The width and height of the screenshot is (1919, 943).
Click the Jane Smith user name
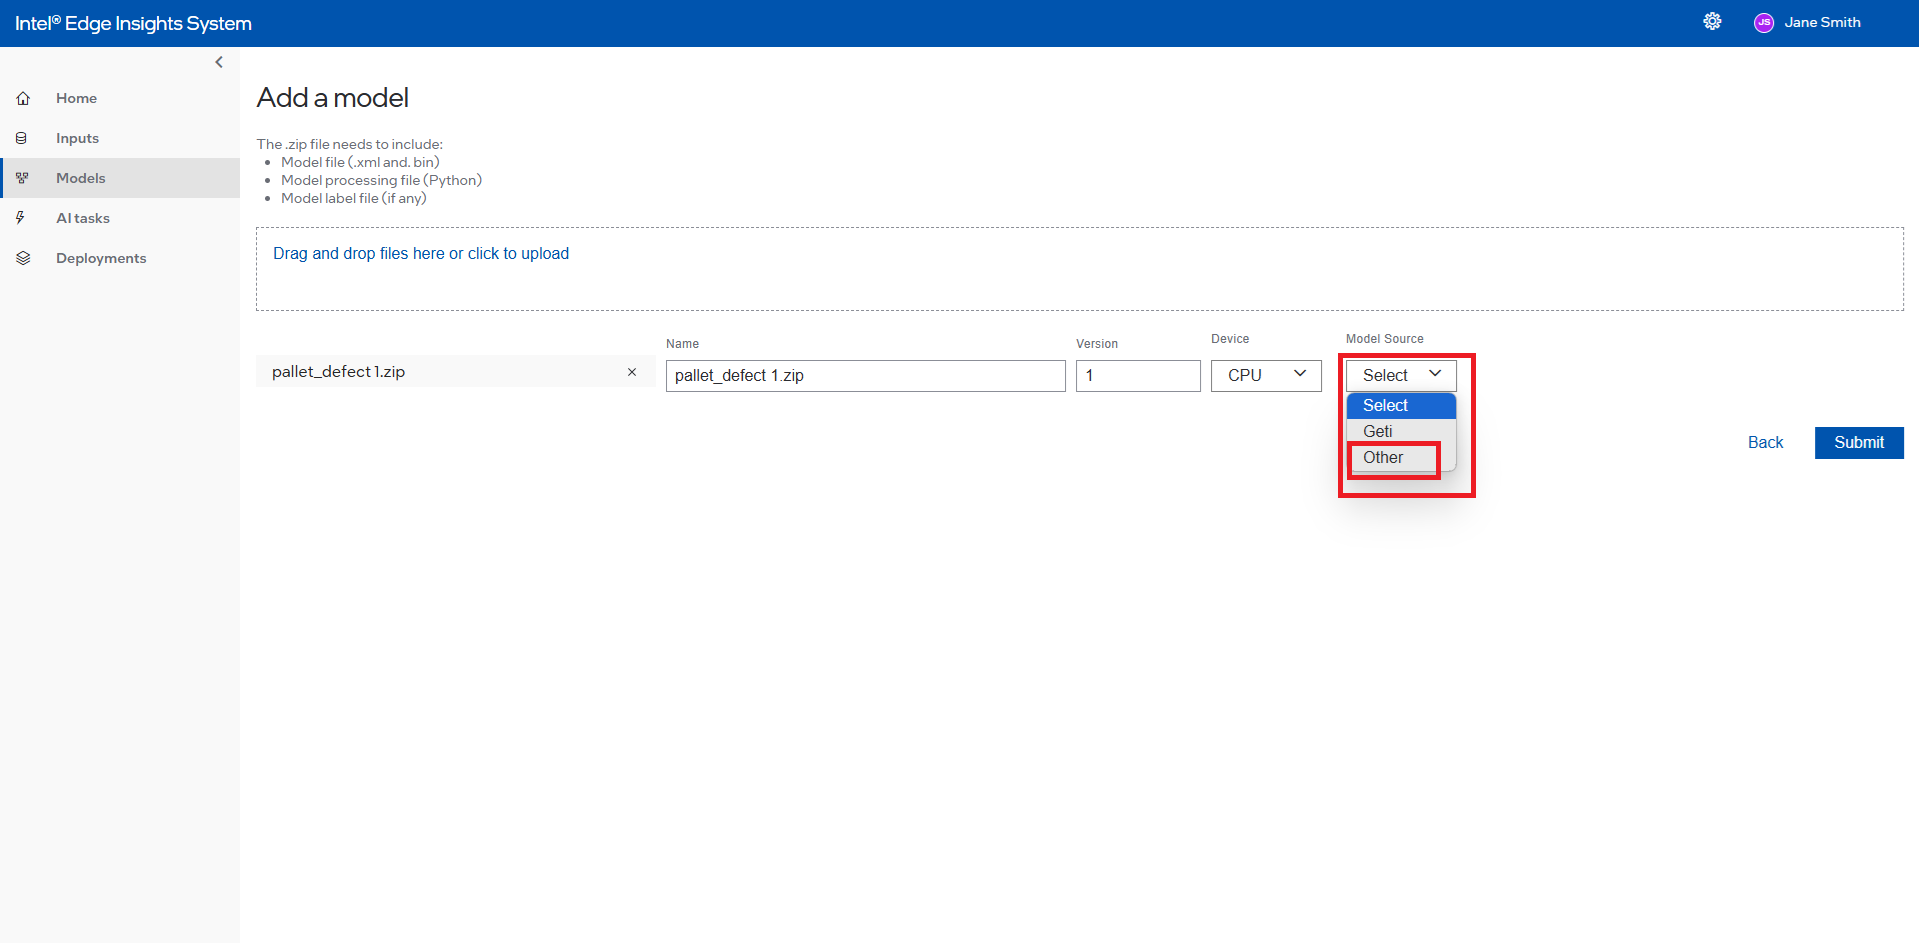tap(1822, 22)
